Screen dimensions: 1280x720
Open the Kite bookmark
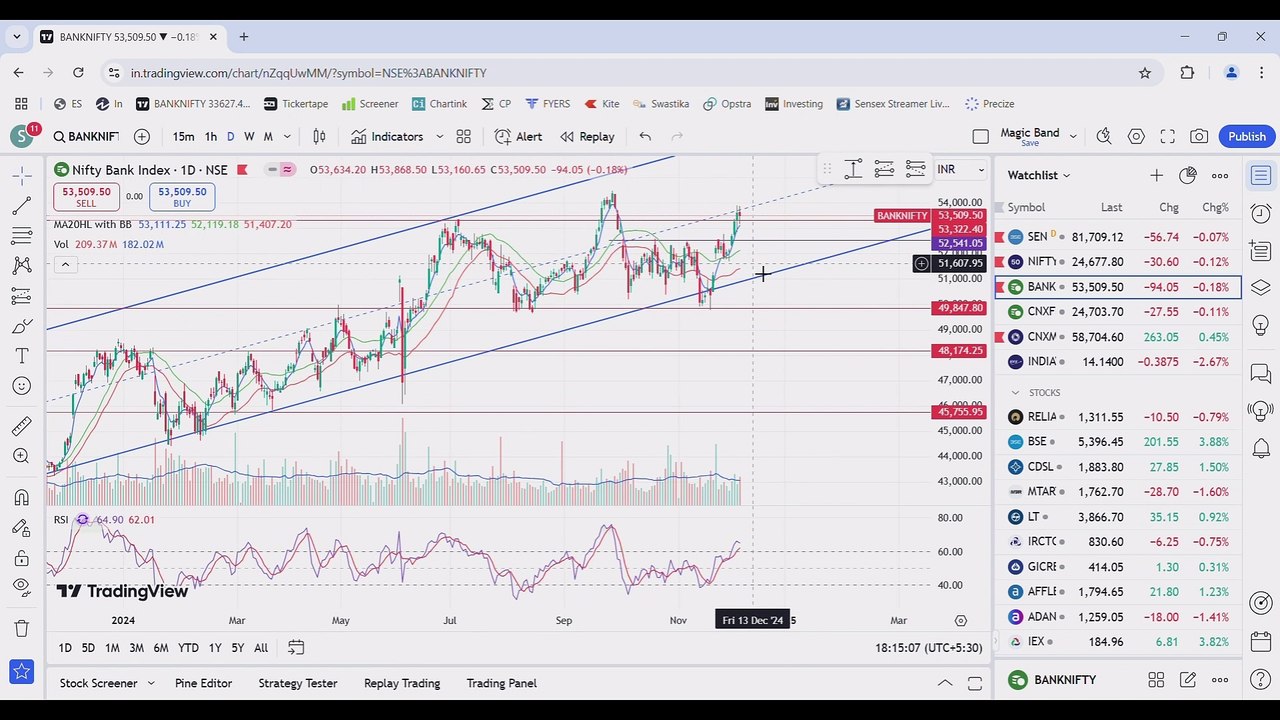point(601,104)
